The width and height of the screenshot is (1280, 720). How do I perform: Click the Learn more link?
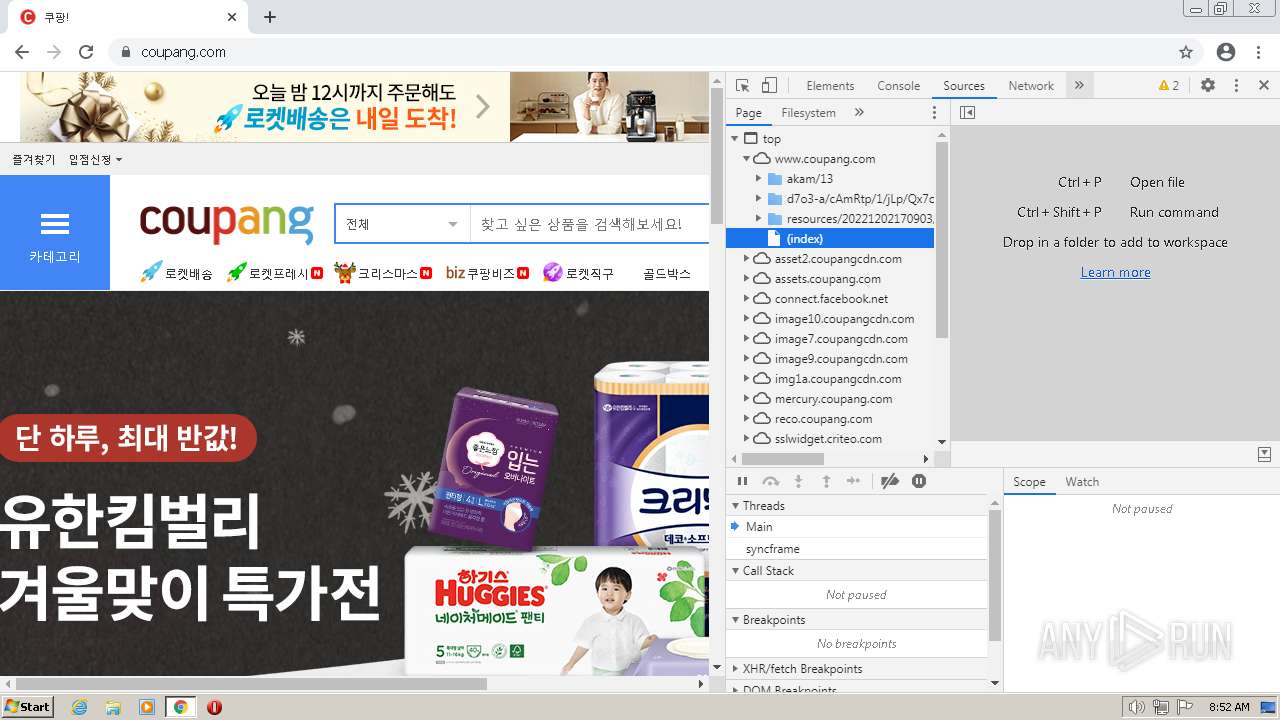1115,272
